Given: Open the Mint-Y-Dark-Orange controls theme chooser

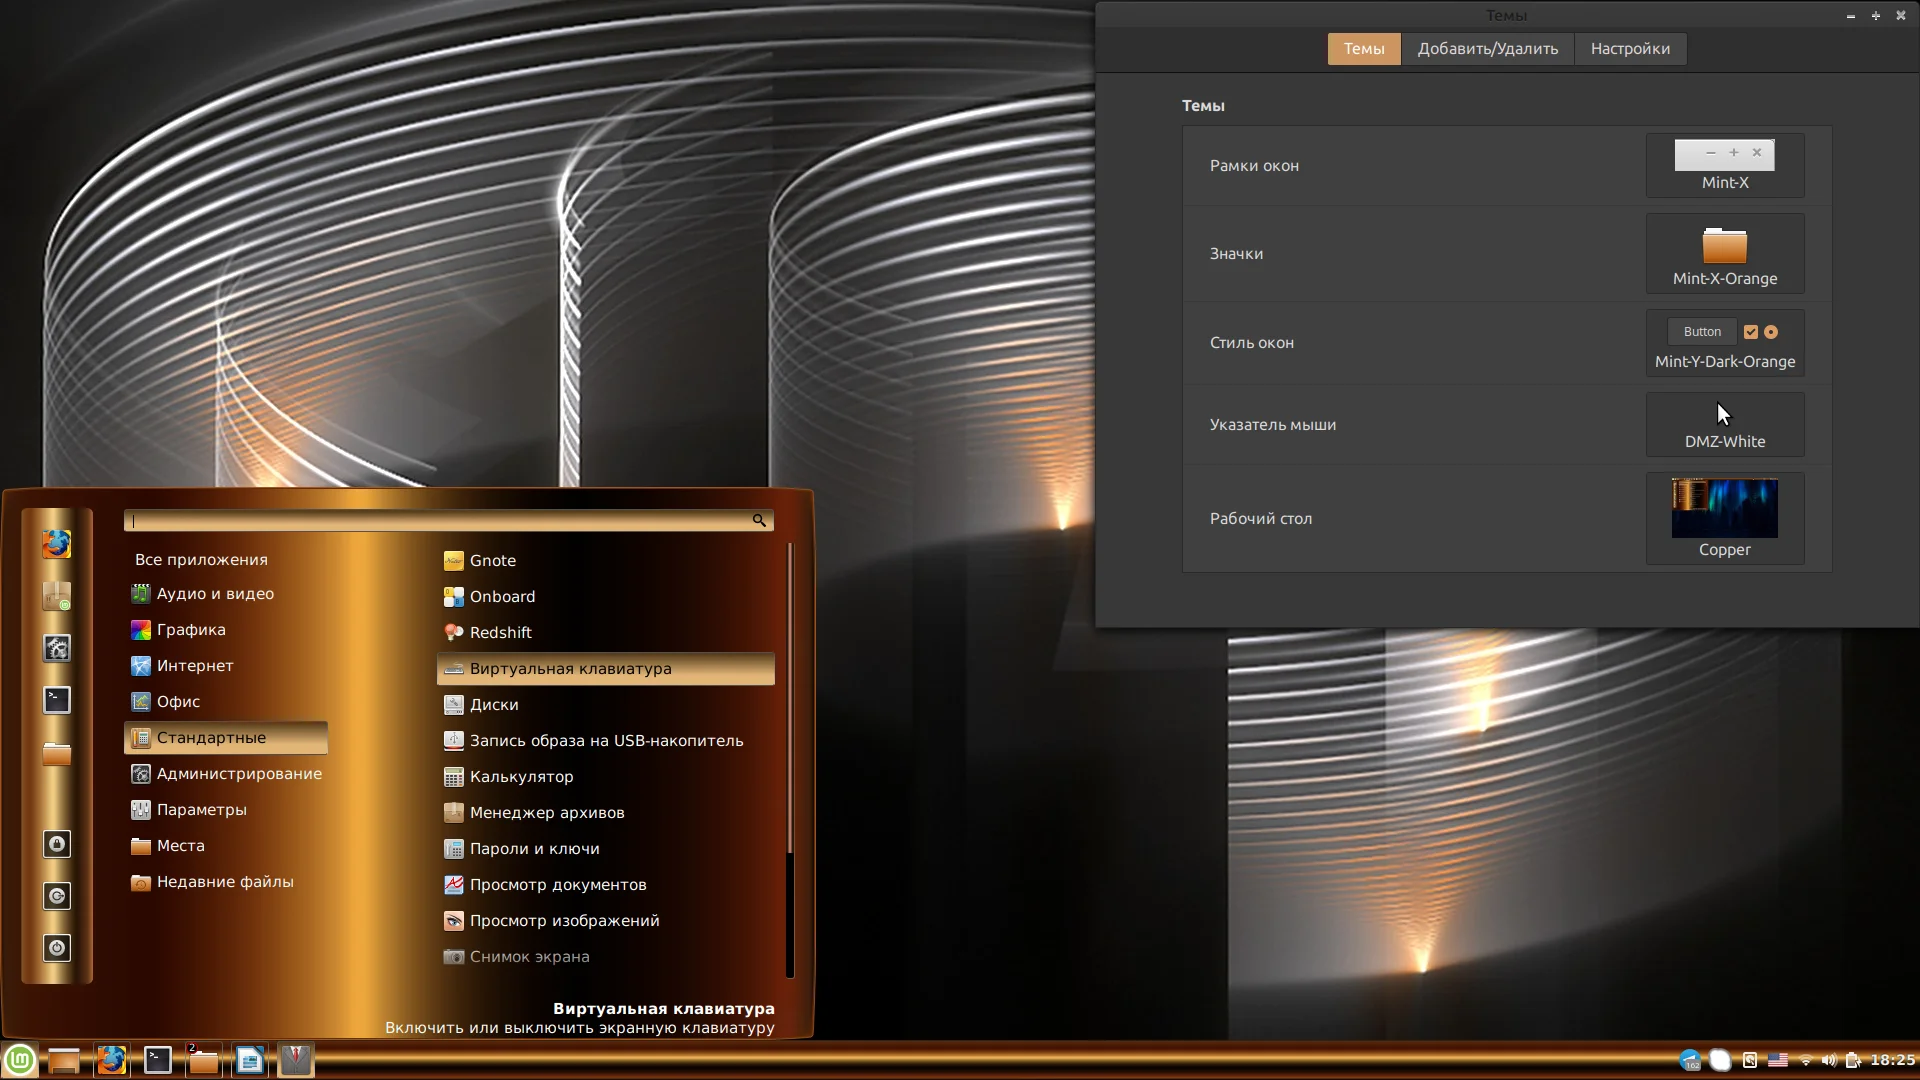Looking at the screenshot, I should [1725, 343].
